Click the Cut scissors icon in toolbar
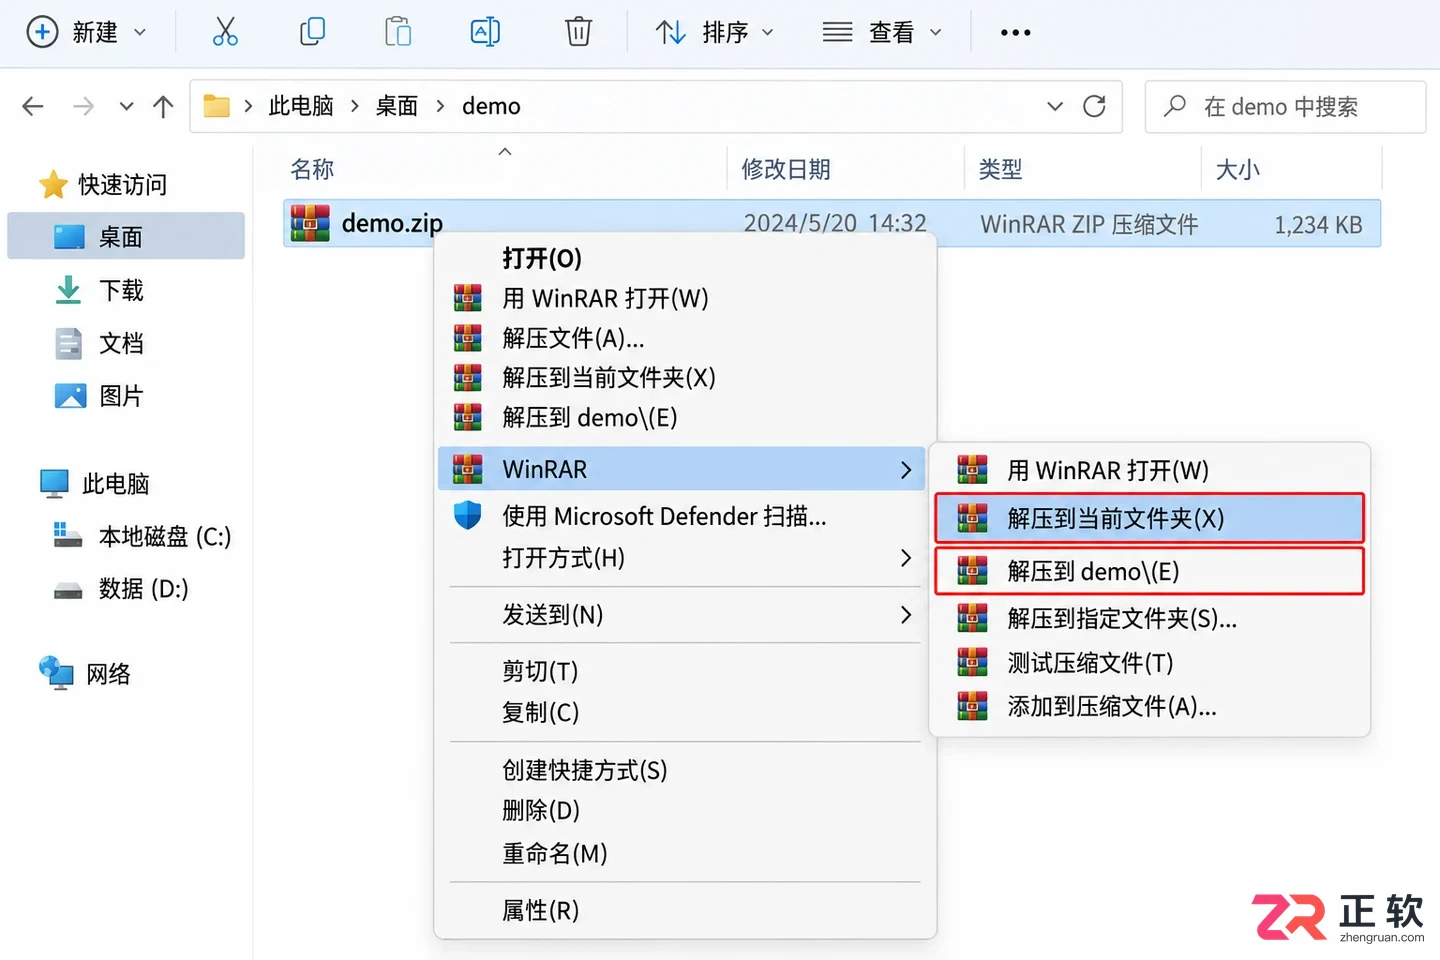The width and height of the screenshot is (1440, 960). (225, 32)
